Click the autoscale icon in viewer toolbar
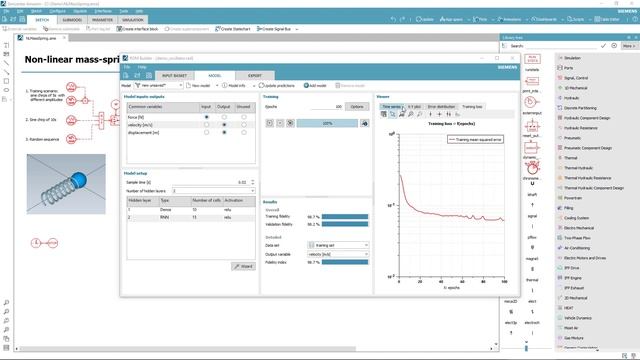Viewport: 640px width, 360px height. point(402,115)
